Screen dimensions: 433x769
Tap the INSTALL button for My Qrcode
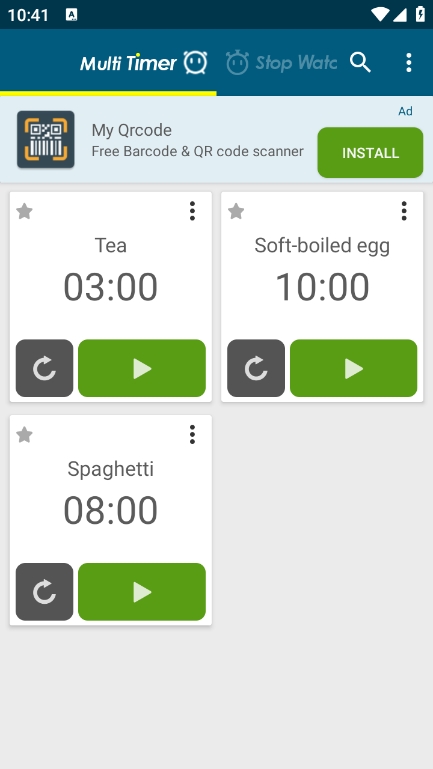(x=370, y=153)
